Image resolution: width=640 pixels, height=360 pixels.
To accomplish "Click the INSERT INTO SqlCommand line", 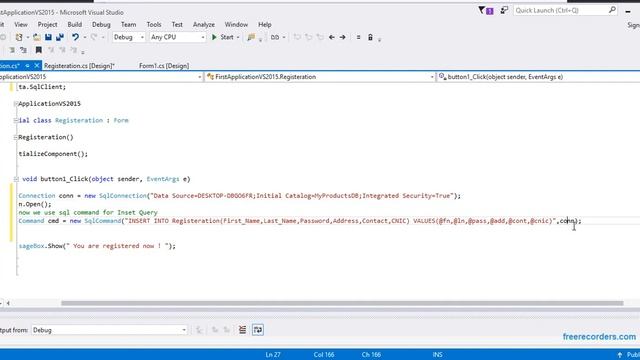I will [x=300, y=221].
